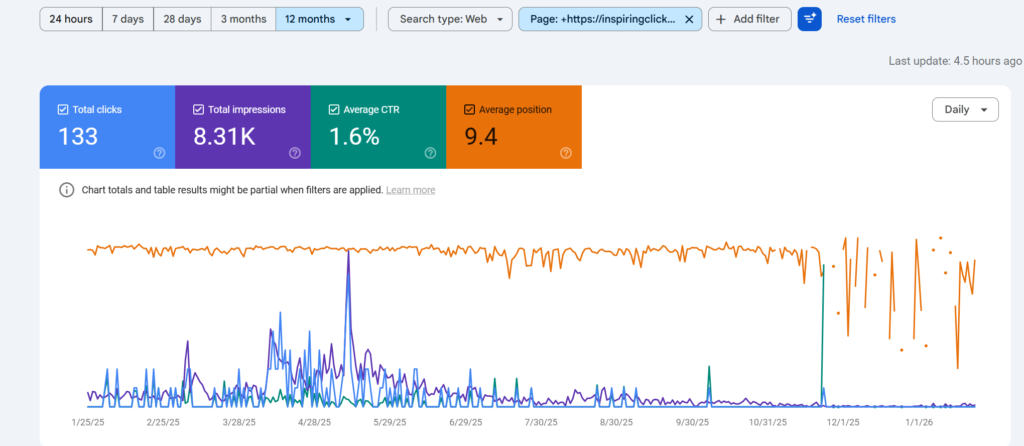Disable the Average CTR checkbox
Image resolution: width=1024 pixels, height=446 pixels.
[x=335, y=110]
